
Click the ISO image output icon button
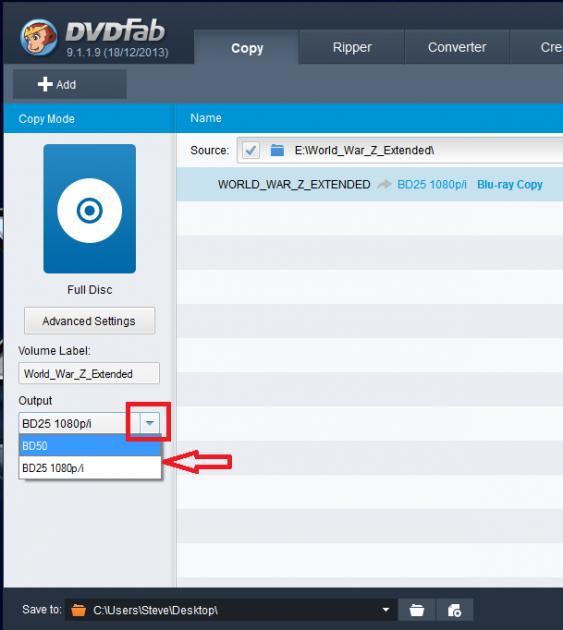[454, 610]
